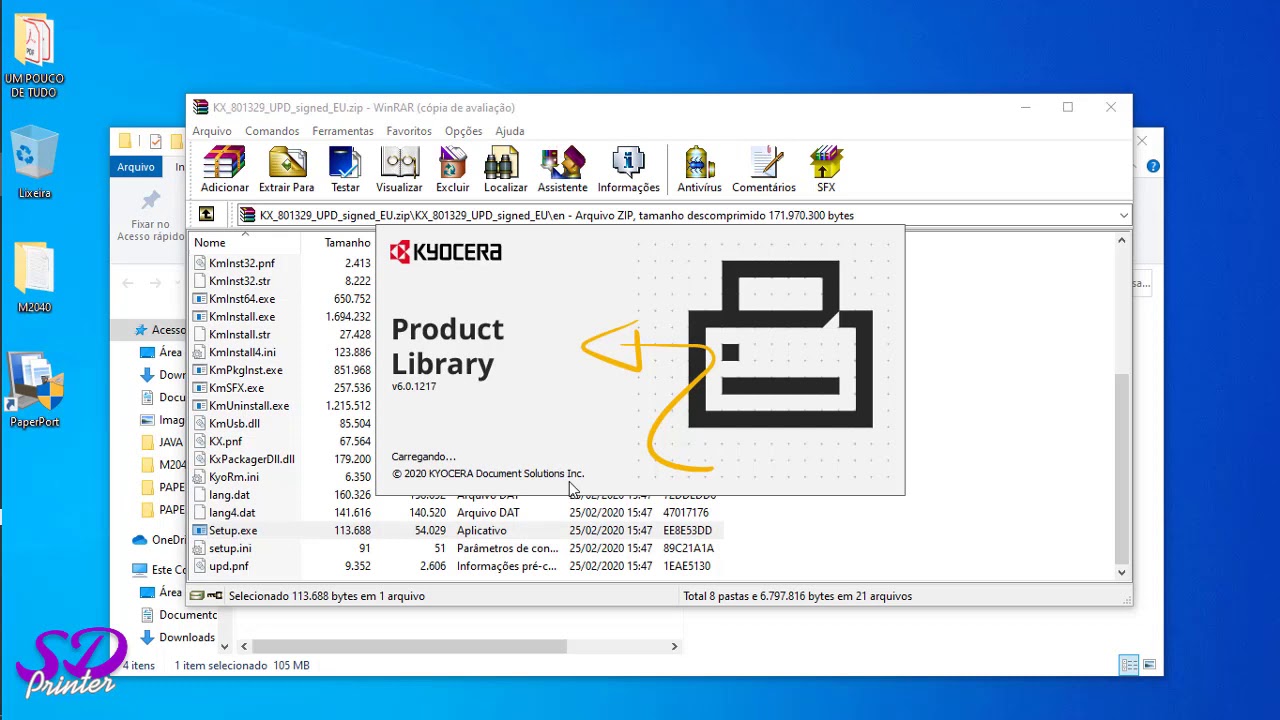The height and width of the screenshot is (720, 1280).
Task: Open the M2040 desktop folder
Action: (34, 277)
